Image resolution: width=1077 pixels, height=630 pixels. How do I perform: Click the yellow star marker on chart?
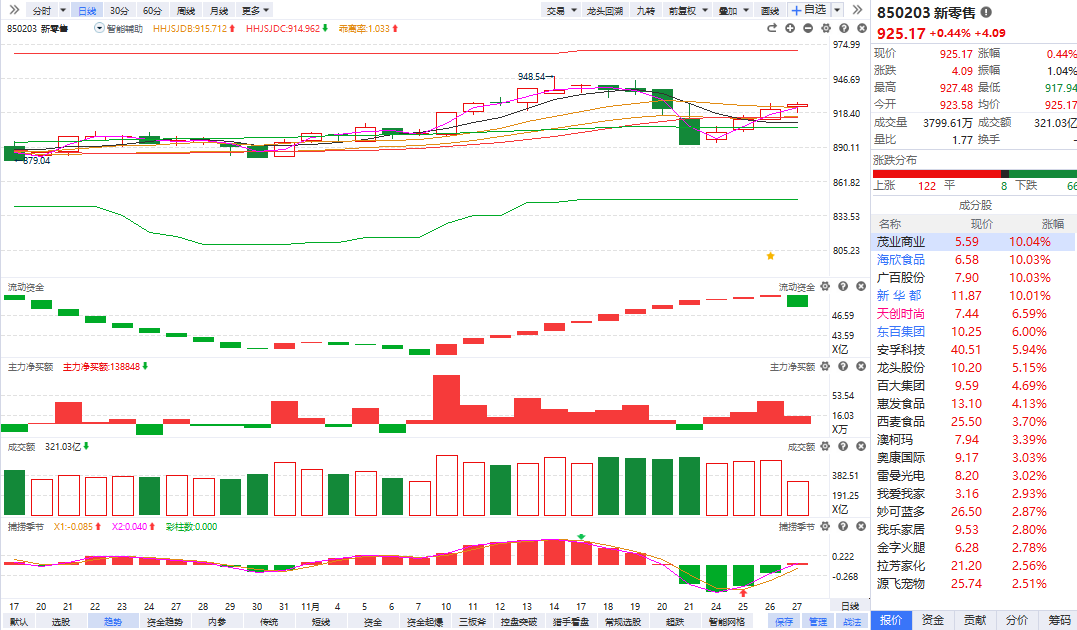(x=770, y=256)
